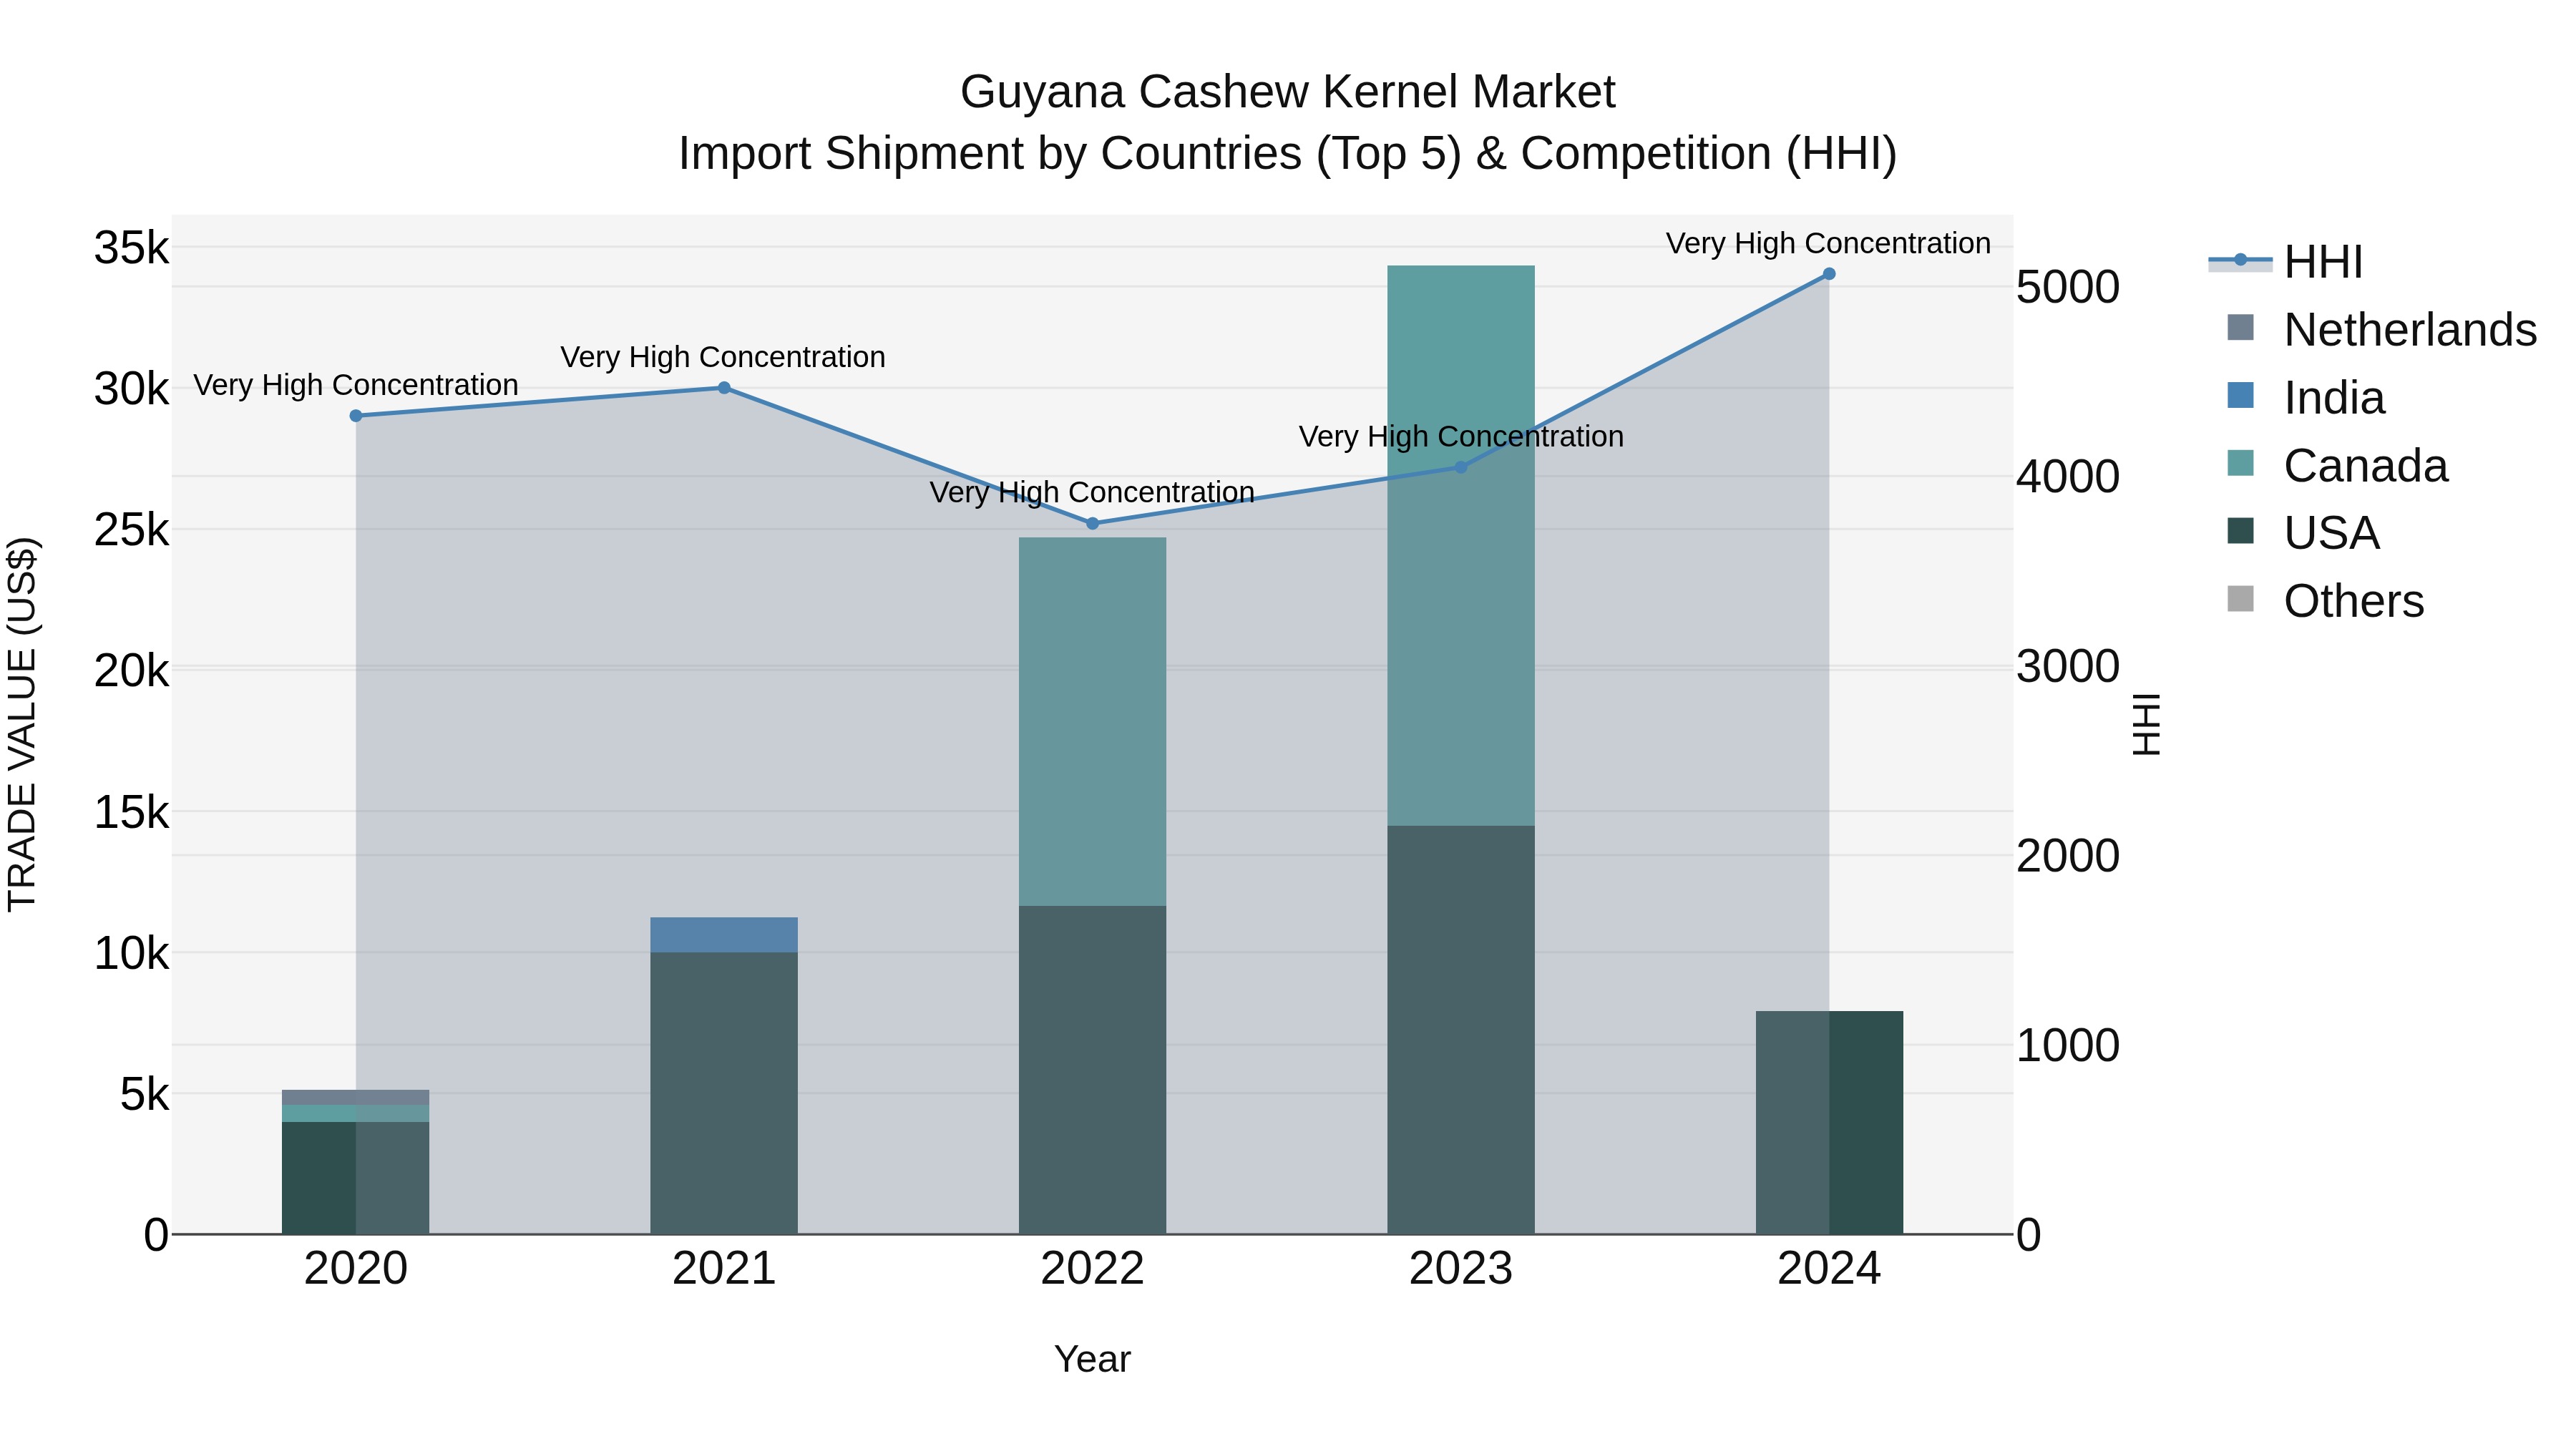Viewport: 2576px width, 1449px height.
Task: Click the Year axis title
Action: coord(1092,1360)
